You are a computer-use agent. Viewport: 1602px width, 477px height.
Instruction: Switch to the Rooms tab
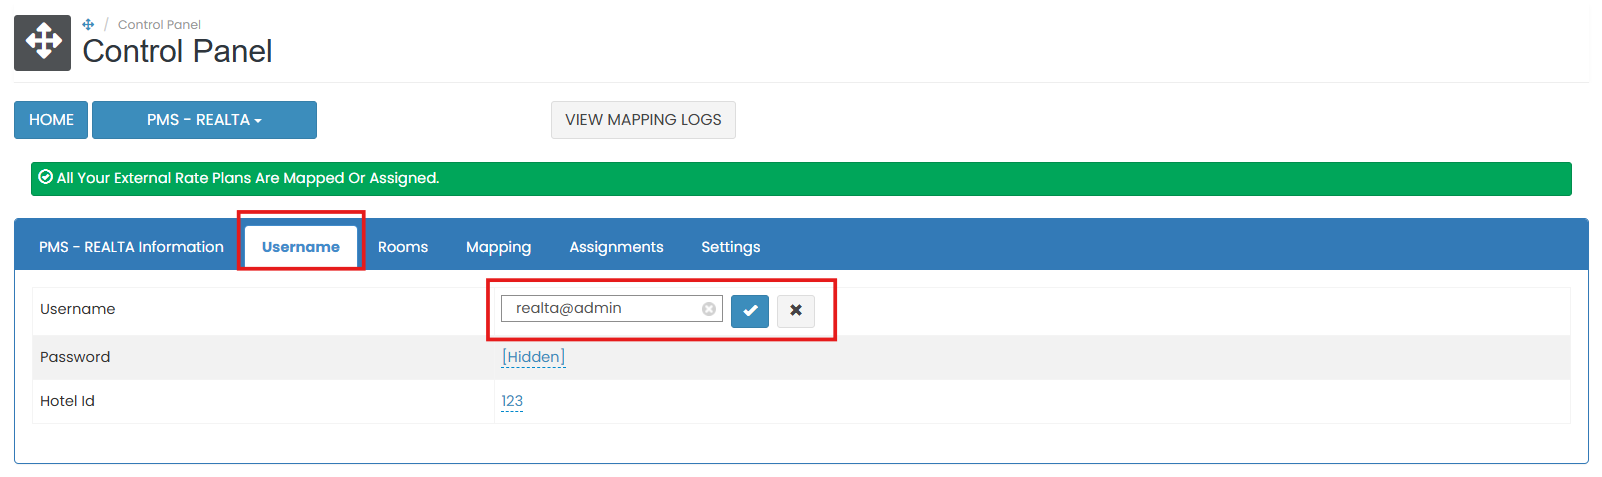(x=403, y=247)
